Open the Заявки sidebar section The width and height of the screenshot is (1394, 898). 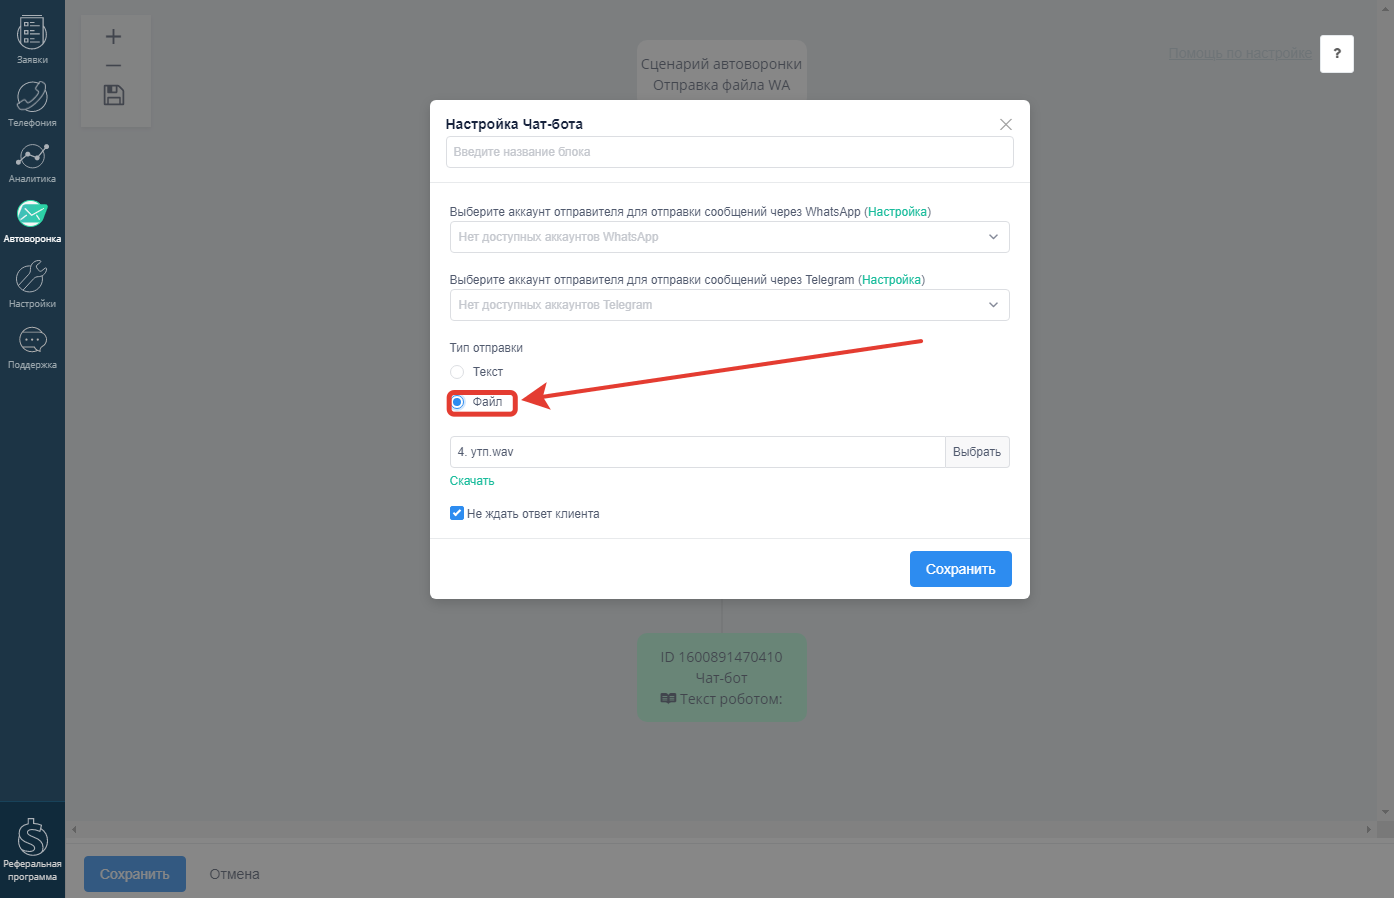pos(32,40)
